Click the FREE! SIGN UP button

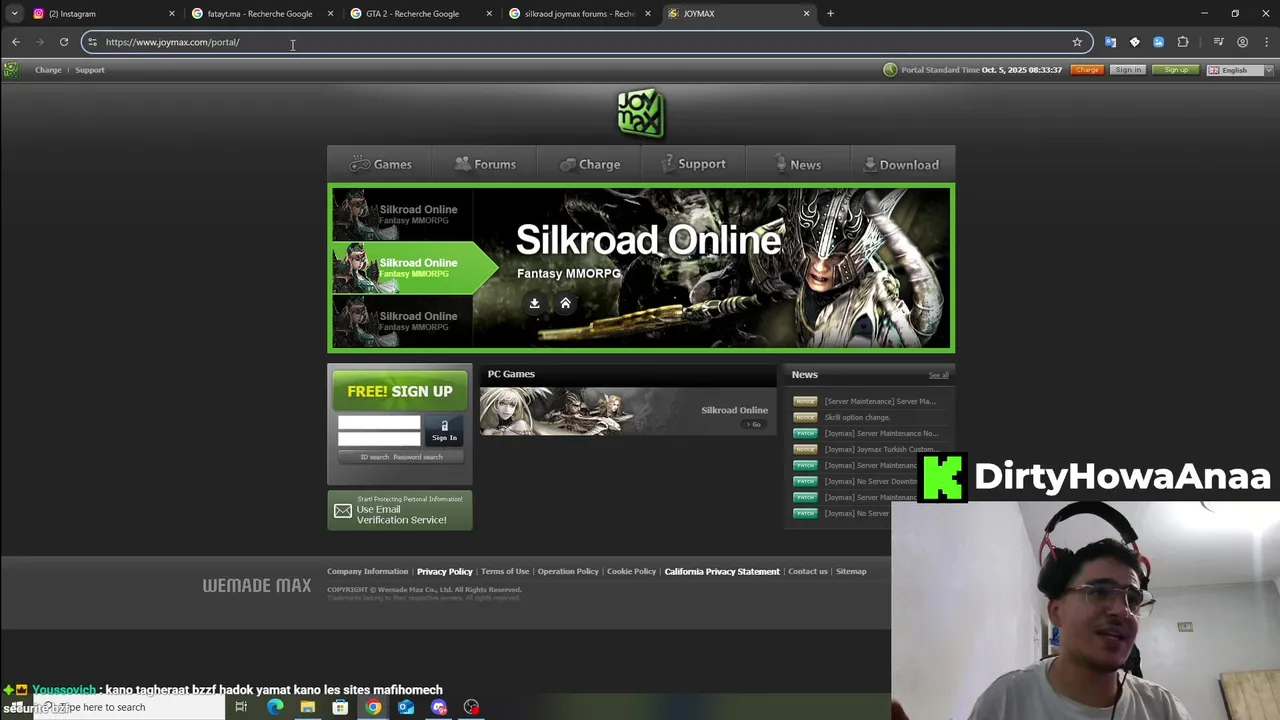[x=399, y=391]
